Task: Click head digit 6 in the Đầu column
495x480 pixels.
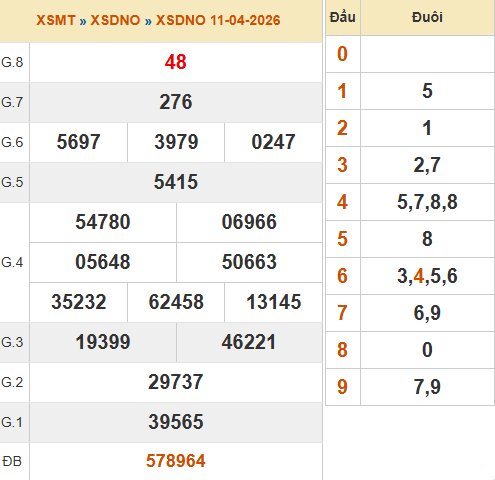Action: tap(342, 276)
